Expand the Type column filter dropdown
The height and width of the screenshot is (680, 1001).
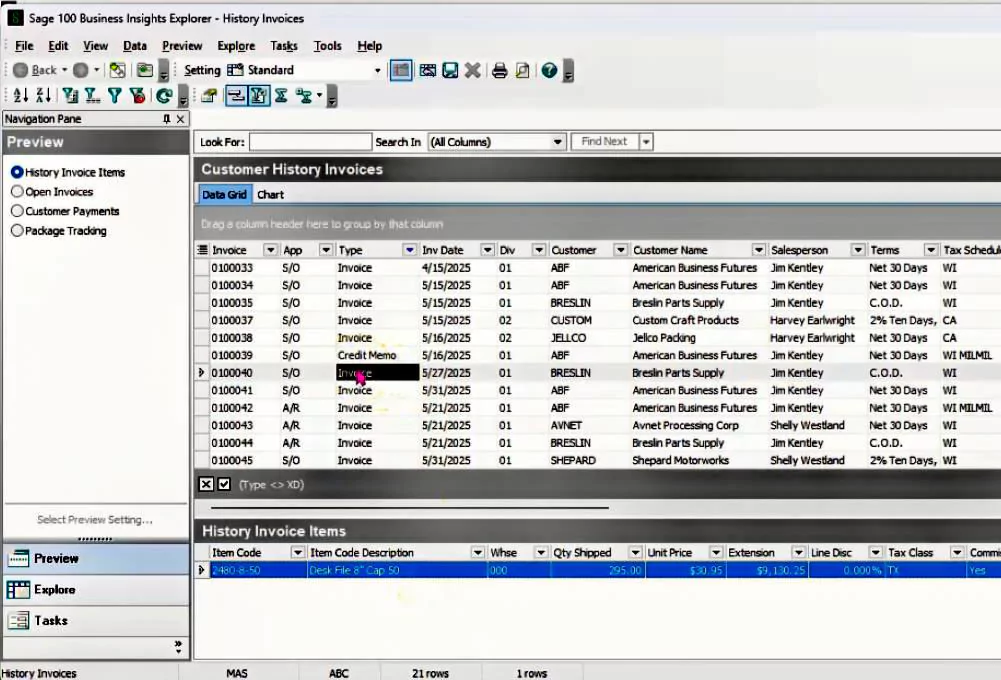pyautogui.click(x=409, y=250)
